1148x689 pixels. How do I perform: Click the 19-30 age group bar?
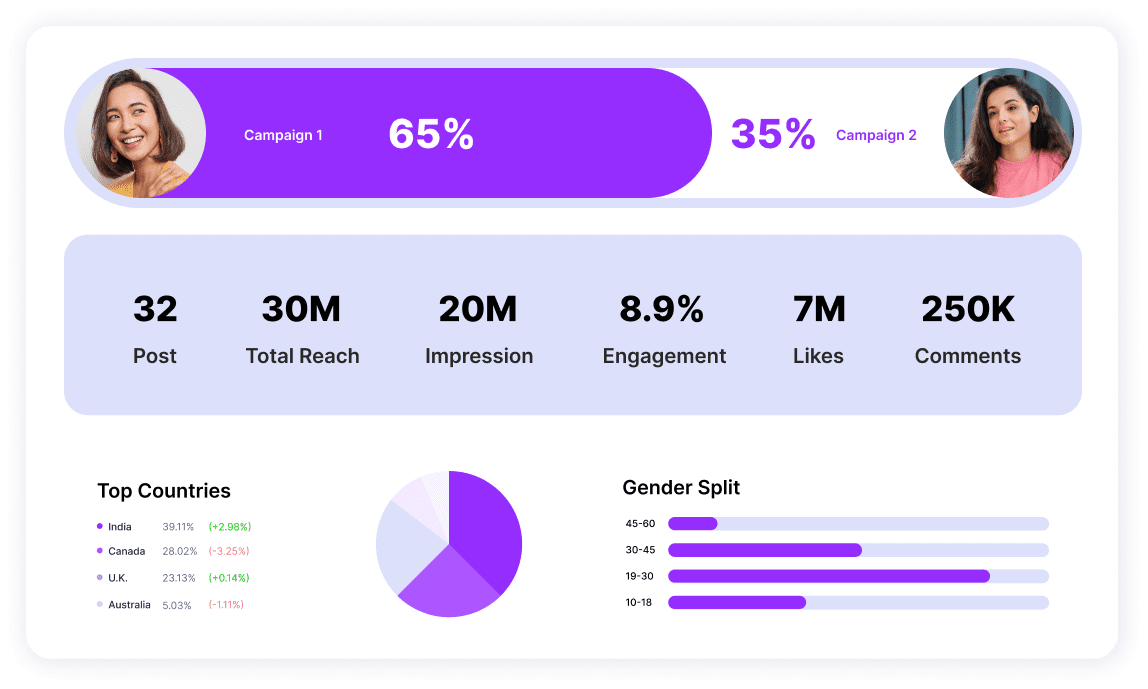(828, 576)
